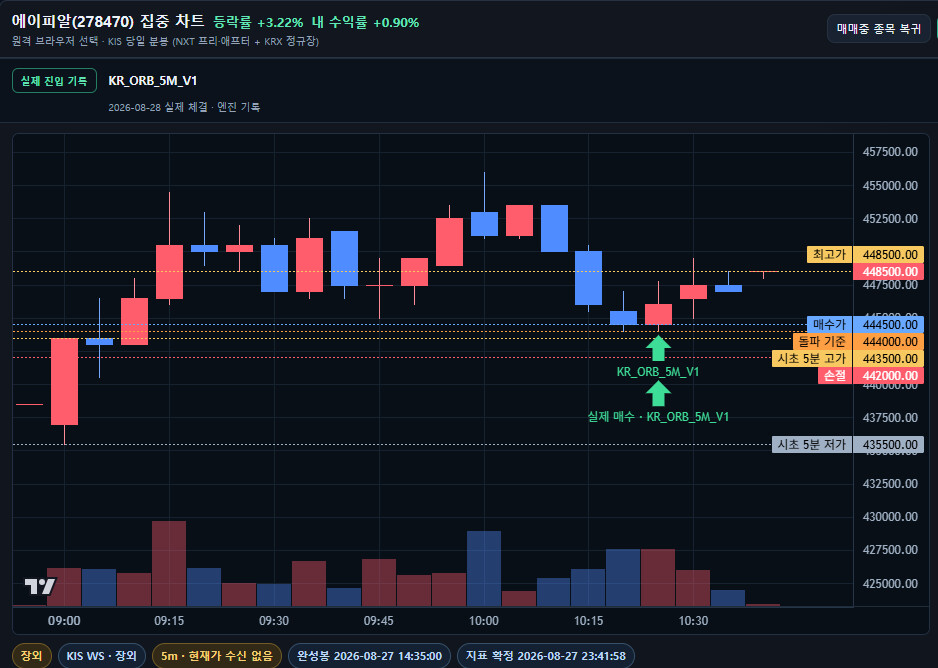The image size is (938, 668).
Task: Click the 실제 매수 · KR_ORB_5M_V1 marker text
Action: 658,417
